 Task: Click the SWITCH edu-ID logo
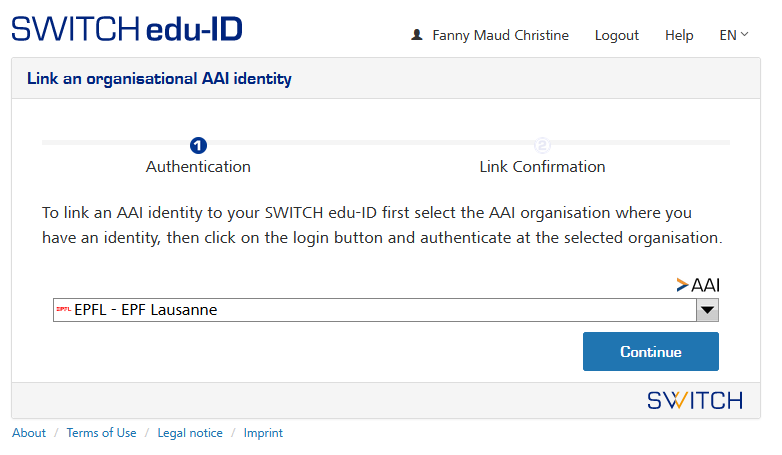127,28
